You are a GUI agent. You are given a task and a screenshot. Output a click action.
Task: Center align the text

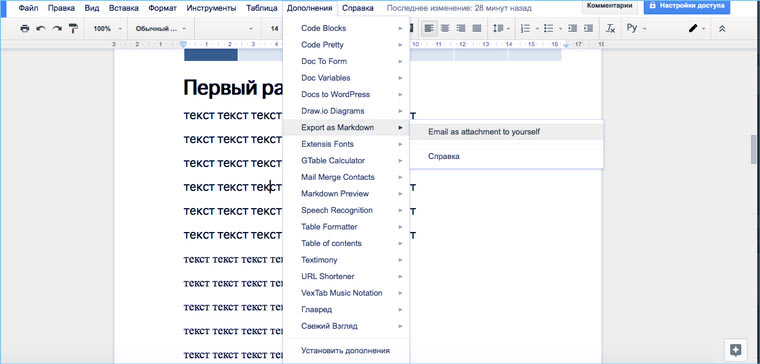click(x=445, y=29)
